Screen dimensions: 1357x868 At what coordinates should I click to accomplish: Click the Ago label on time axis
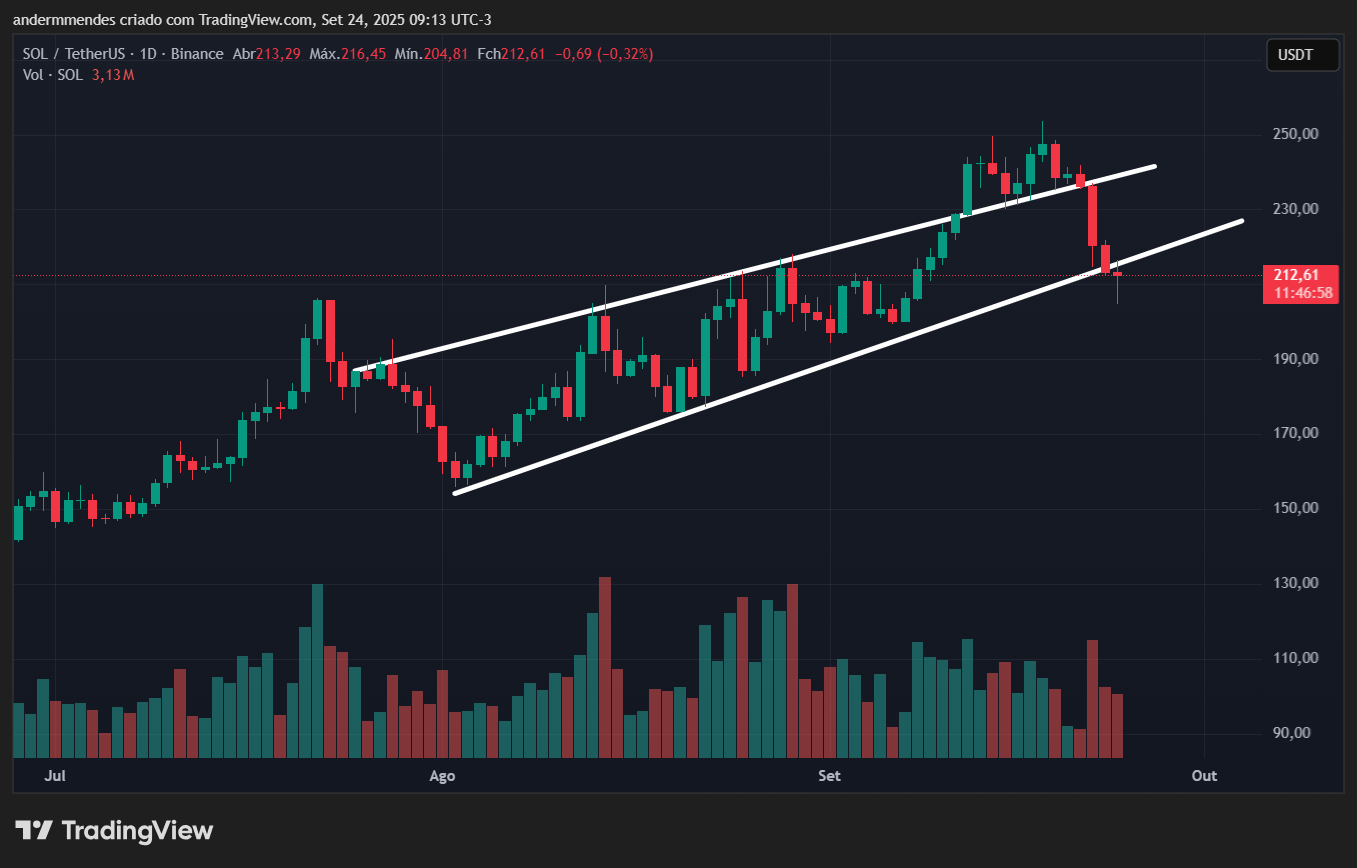click(441, 776)
